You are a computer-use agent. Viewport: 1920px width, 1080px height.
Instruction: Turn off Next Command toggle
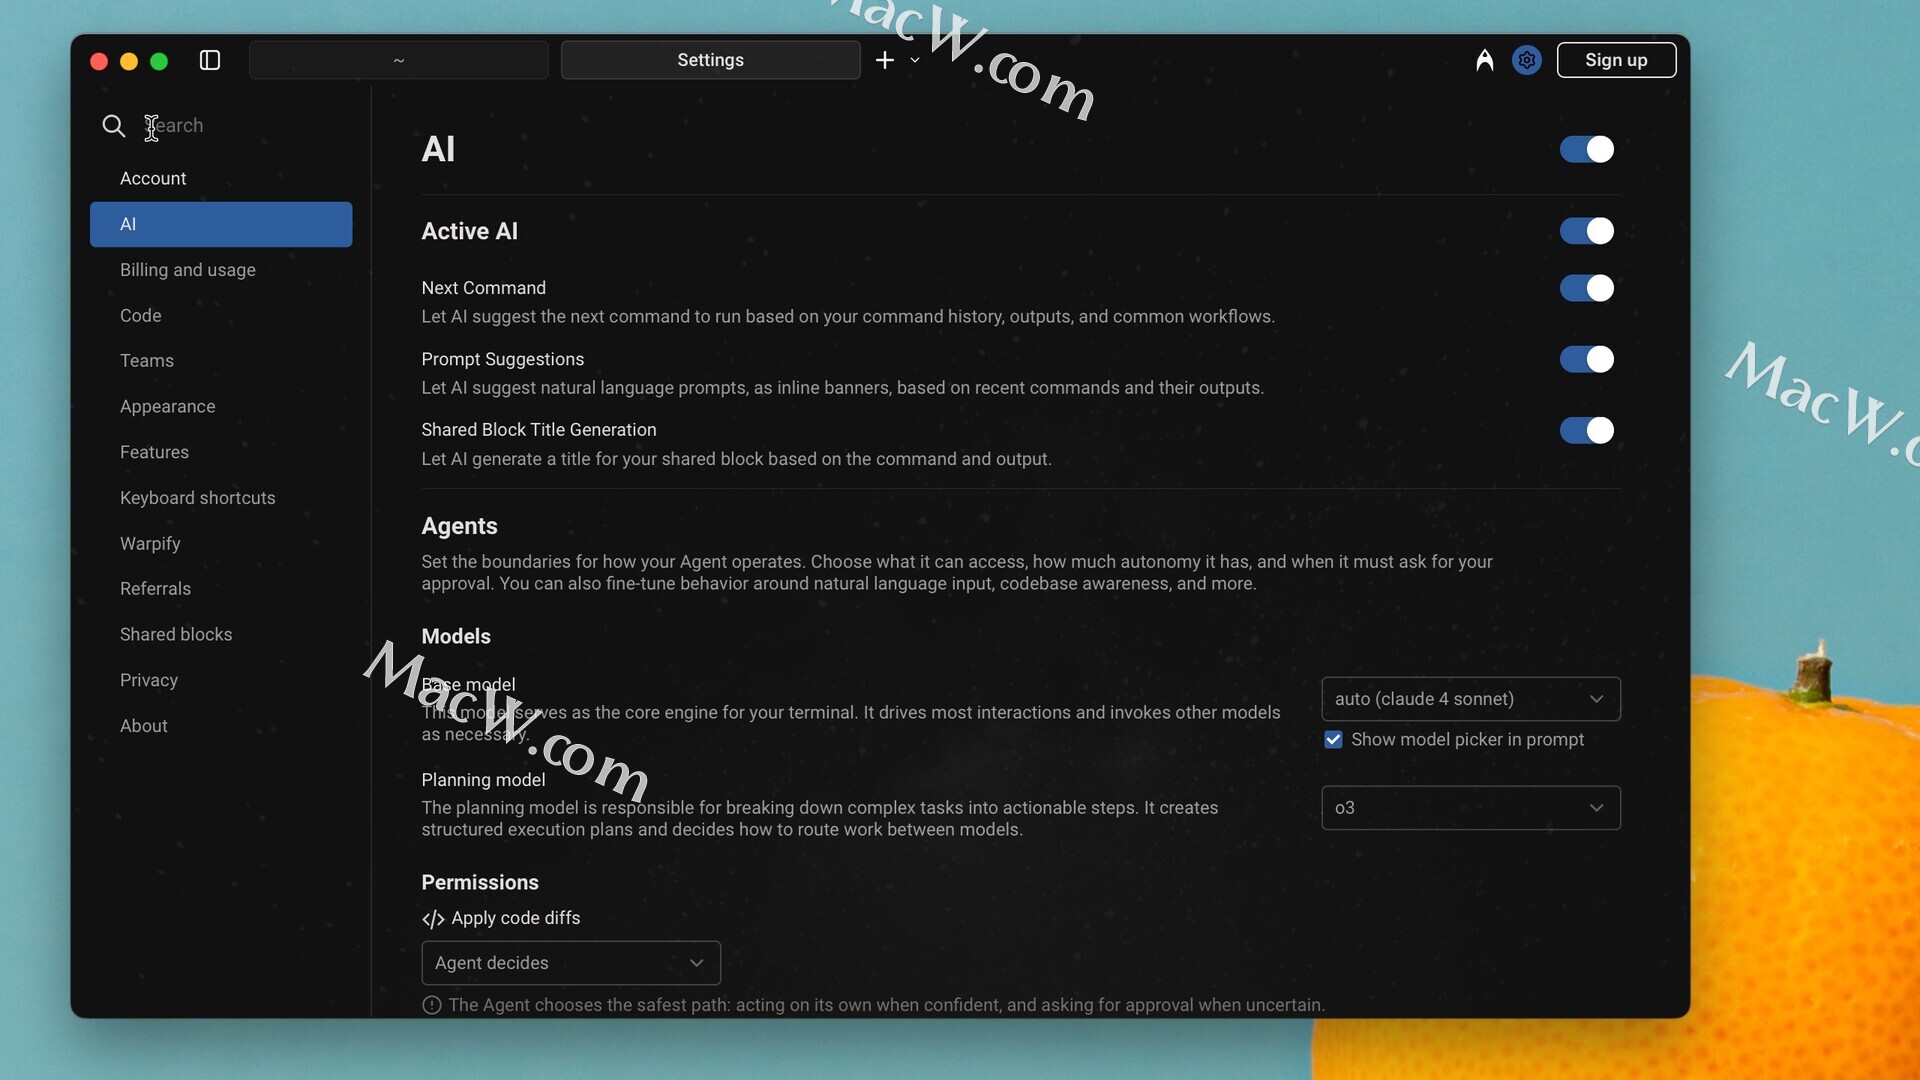[1587, 288]
